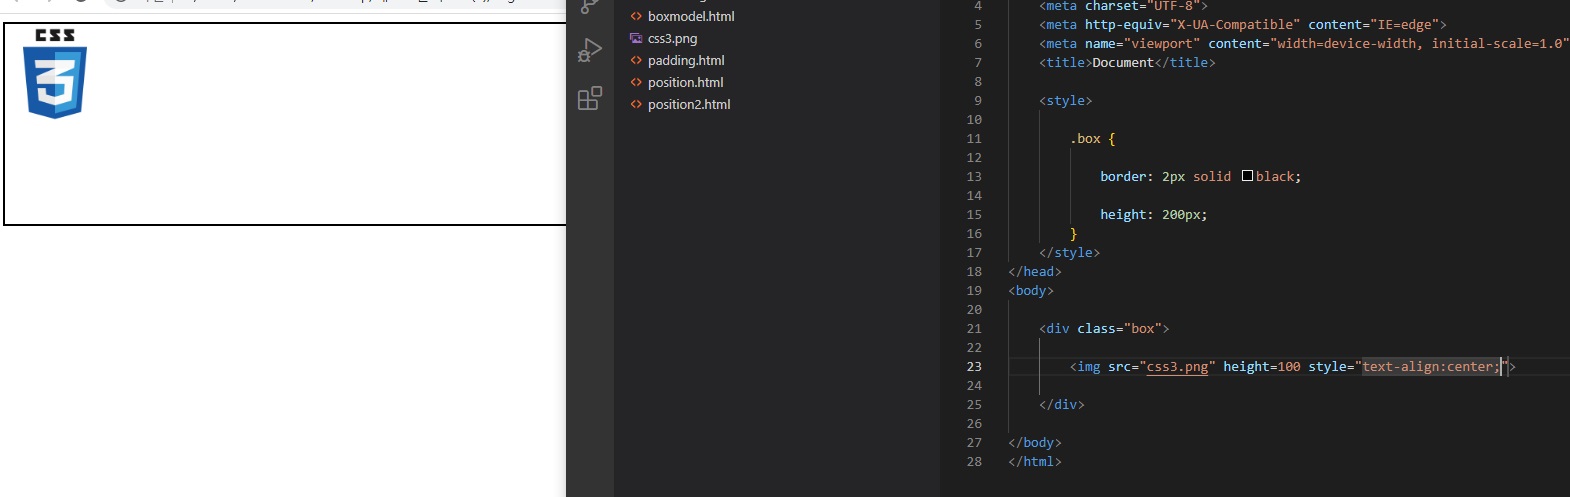Open padding.html from file list
Screen dimensions: 1570x497
coord(686,60)
